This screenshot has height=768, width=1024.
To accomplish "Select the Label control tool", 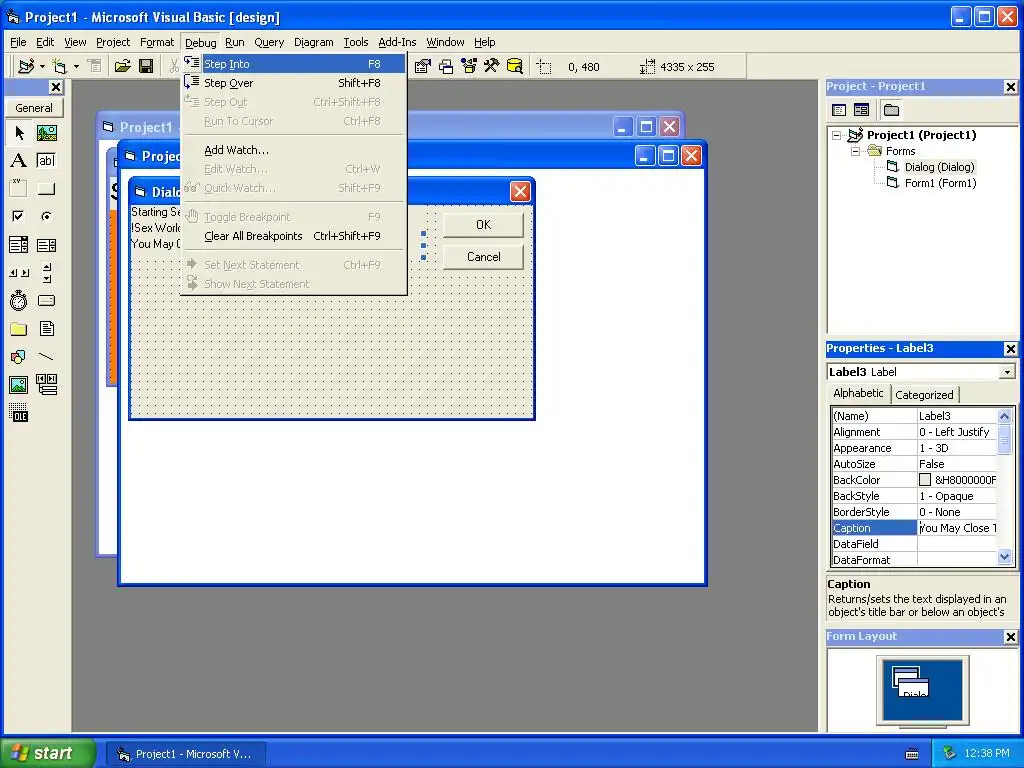I will (x=19, y=161).
